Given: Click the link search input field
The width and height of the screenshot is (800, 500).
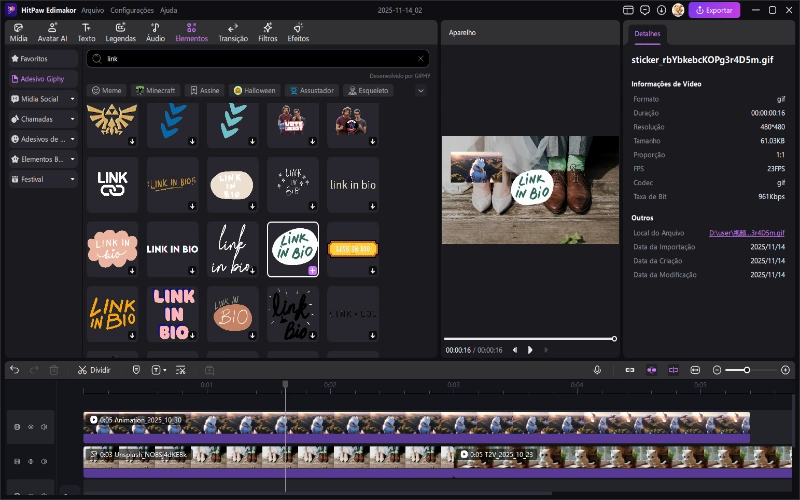Looking at the screenshot, I should tap(258, 59).
